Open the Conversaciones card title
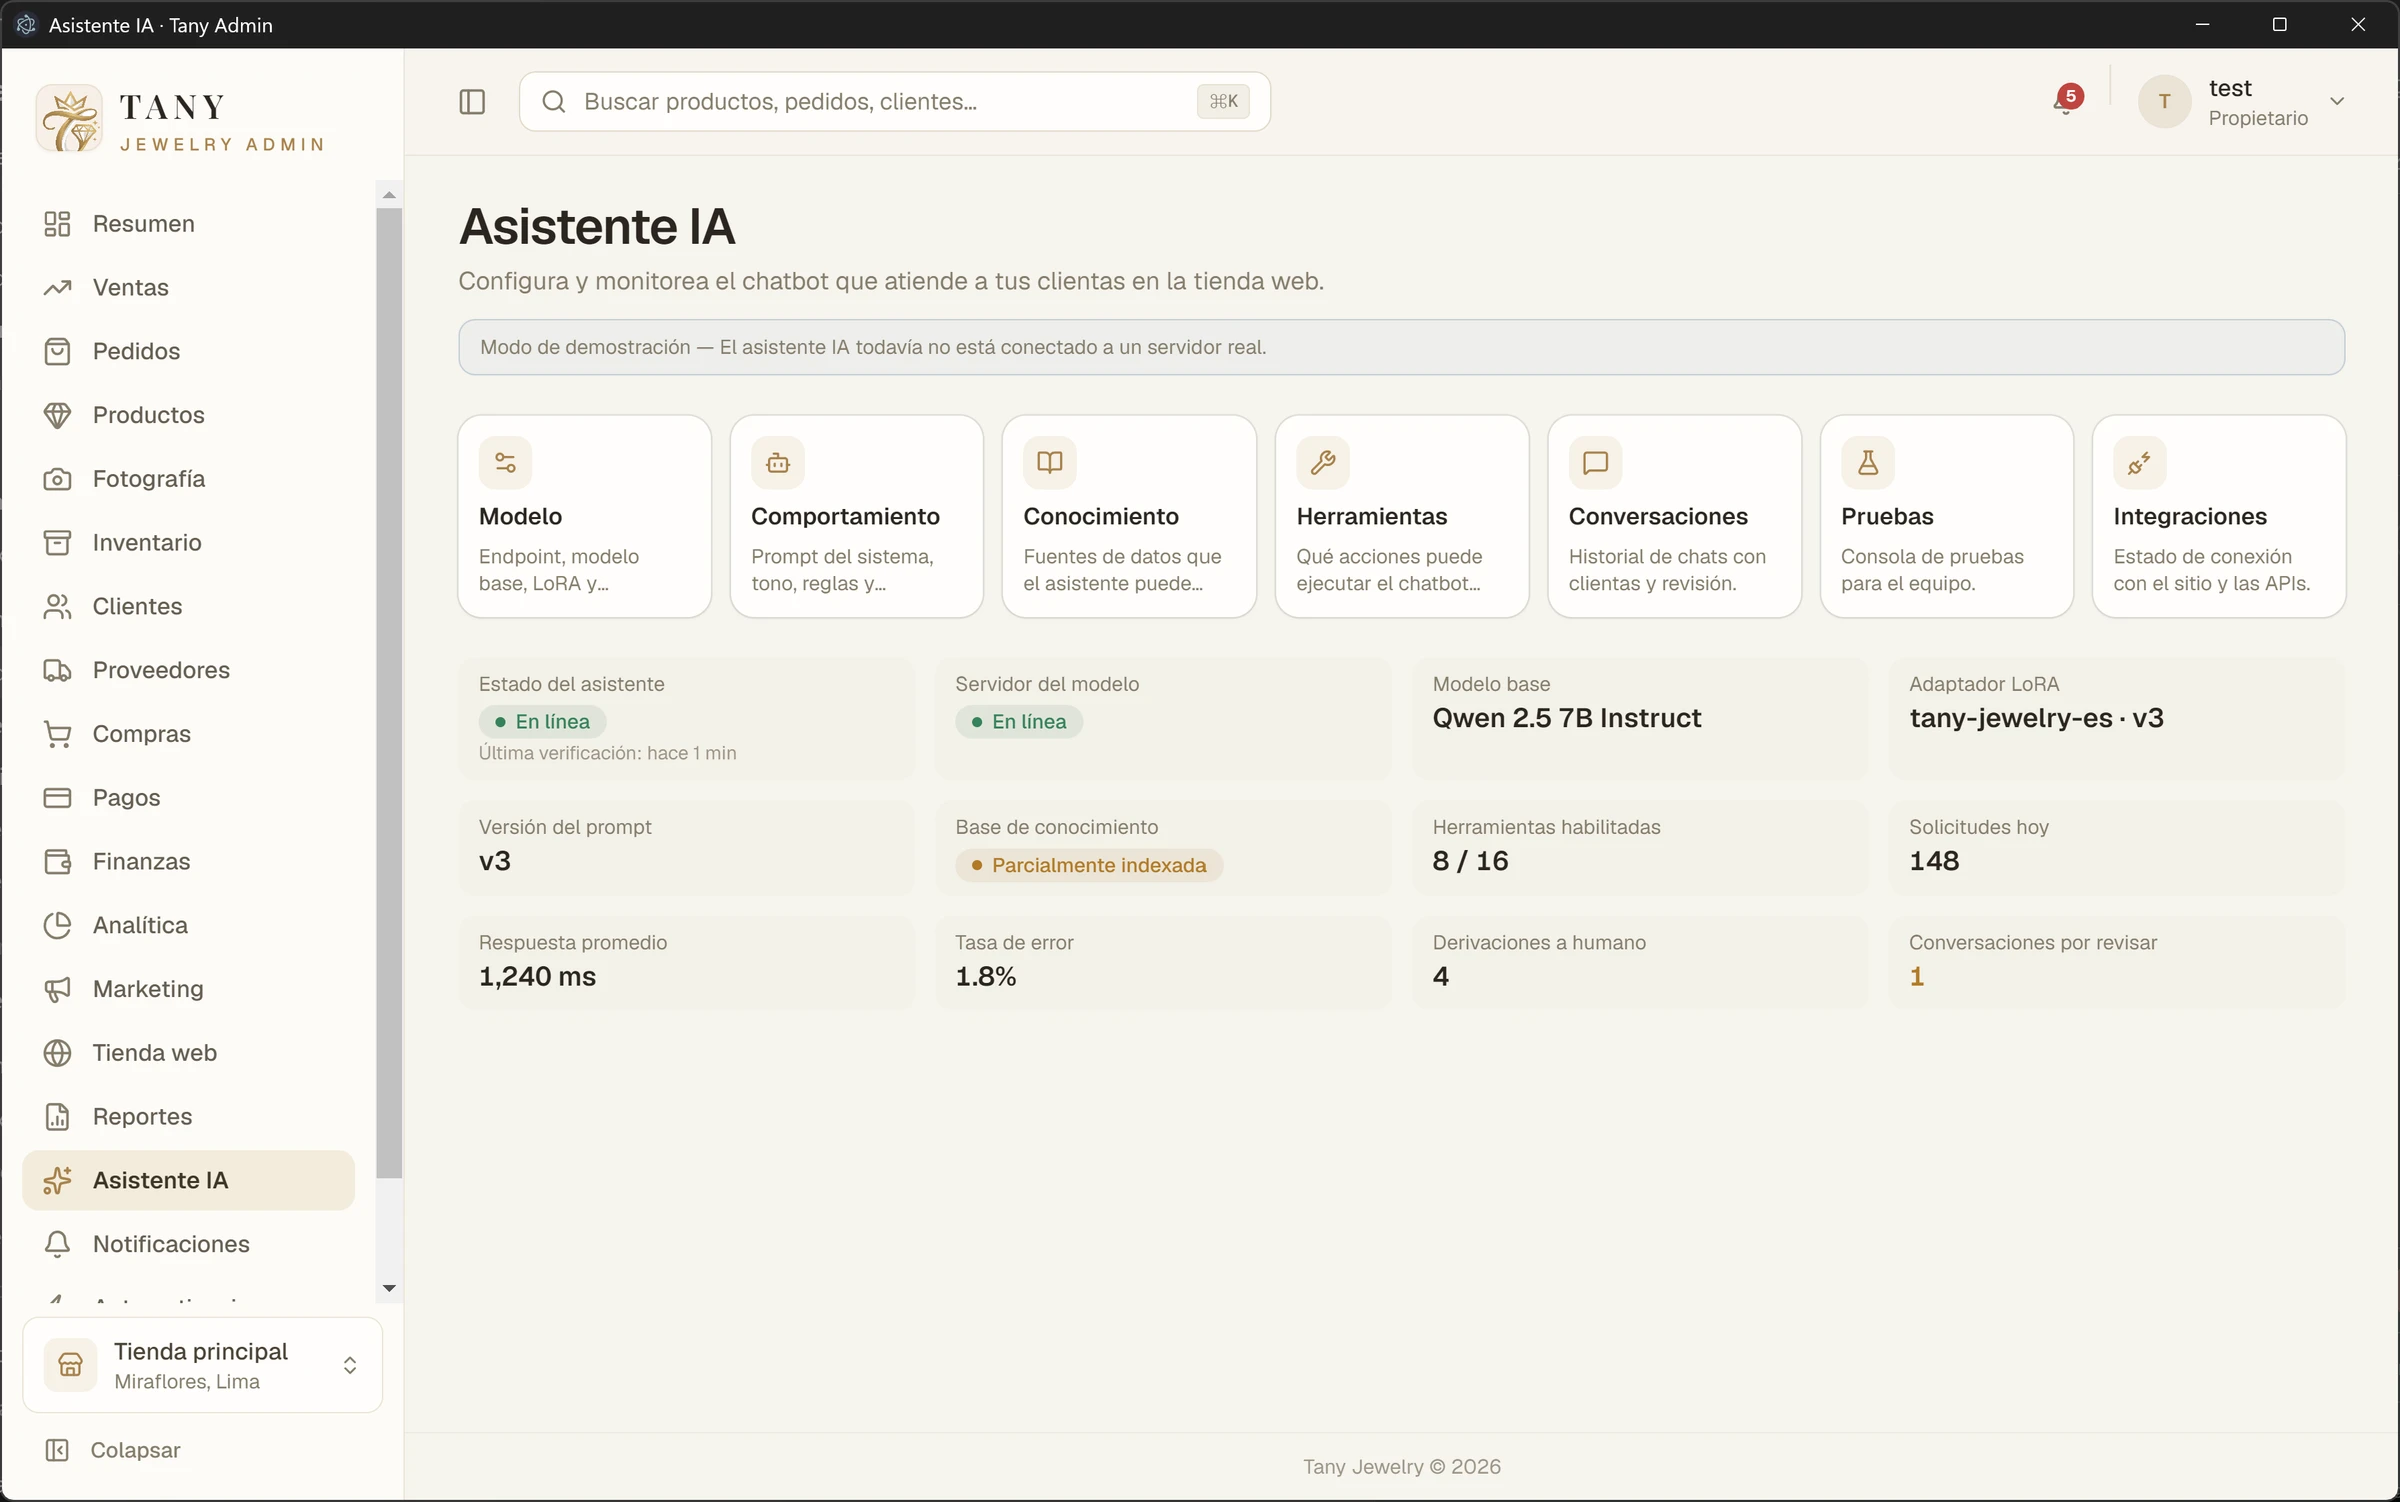 coord(1658,516)
